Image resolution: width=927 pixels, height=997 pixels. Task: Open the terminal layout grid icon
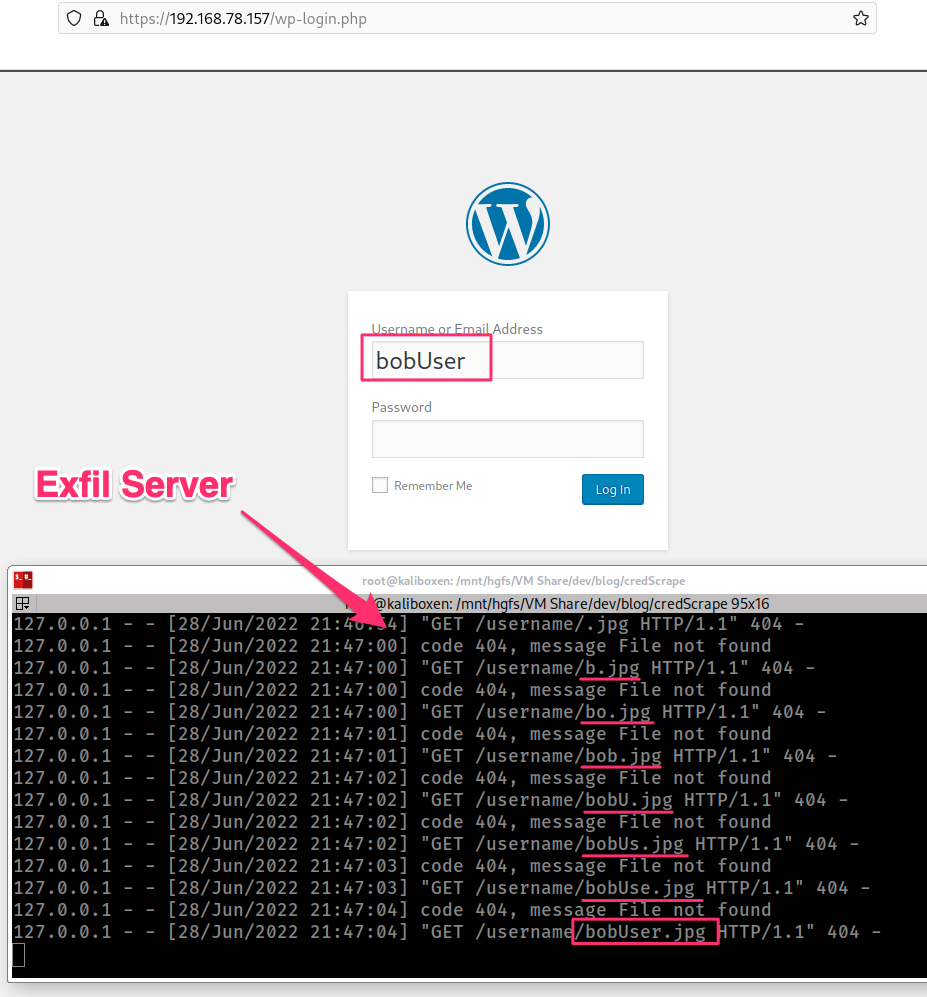[23, 603]
